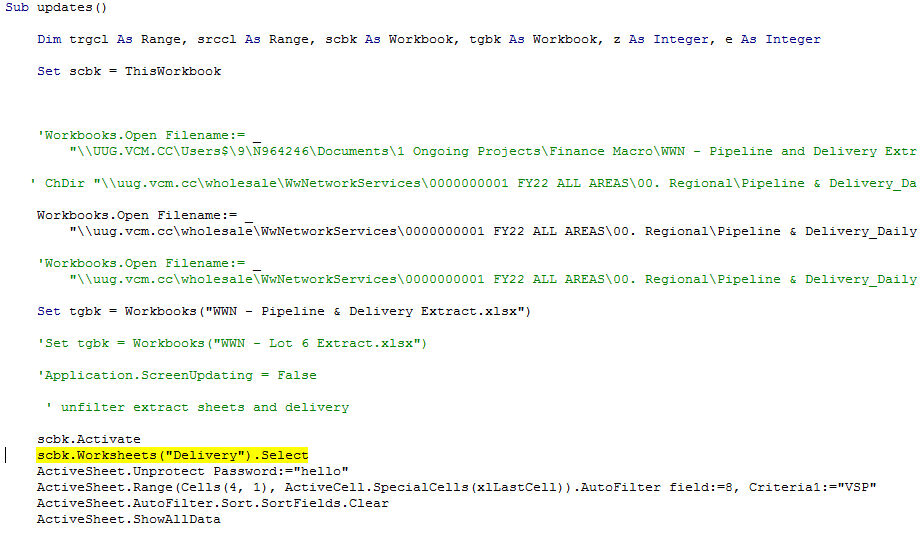This screenshot has height=542, width=917.
Task: Click the last commented 'Workbooks.Open Filename:=' line
Action: (x=149, y=264)
